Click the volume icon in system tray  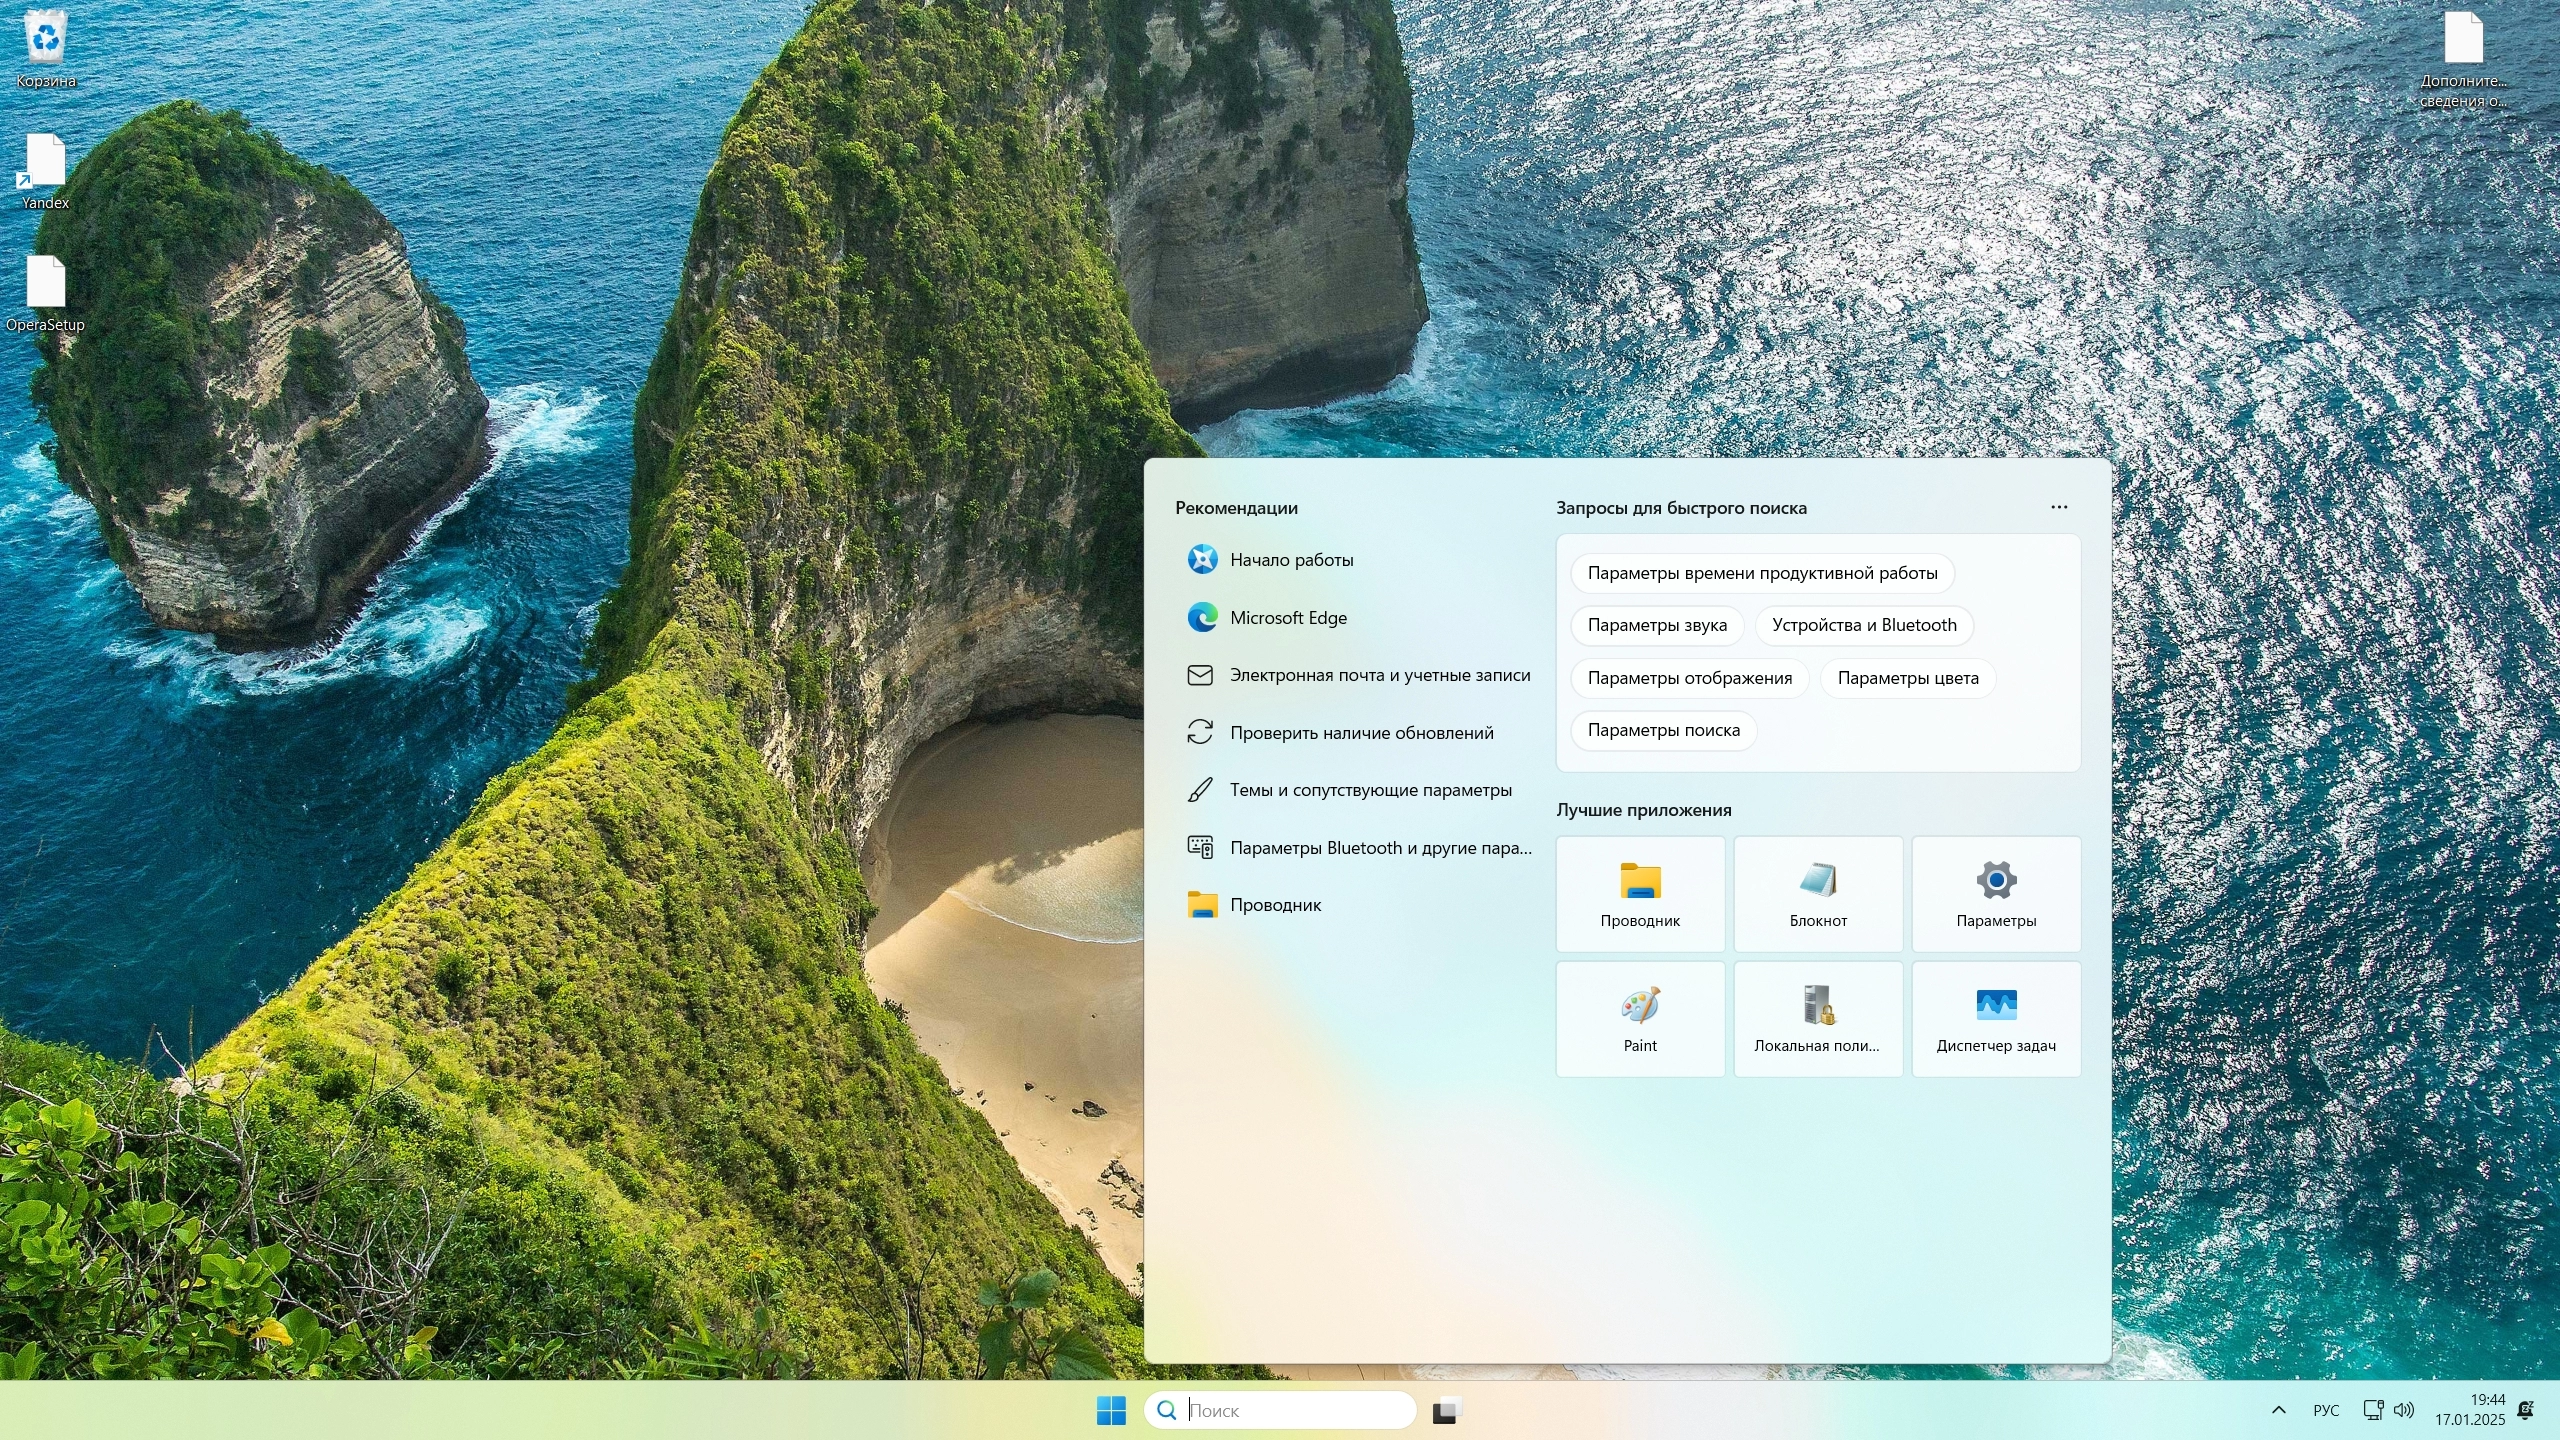[x=2404, y=1410]
